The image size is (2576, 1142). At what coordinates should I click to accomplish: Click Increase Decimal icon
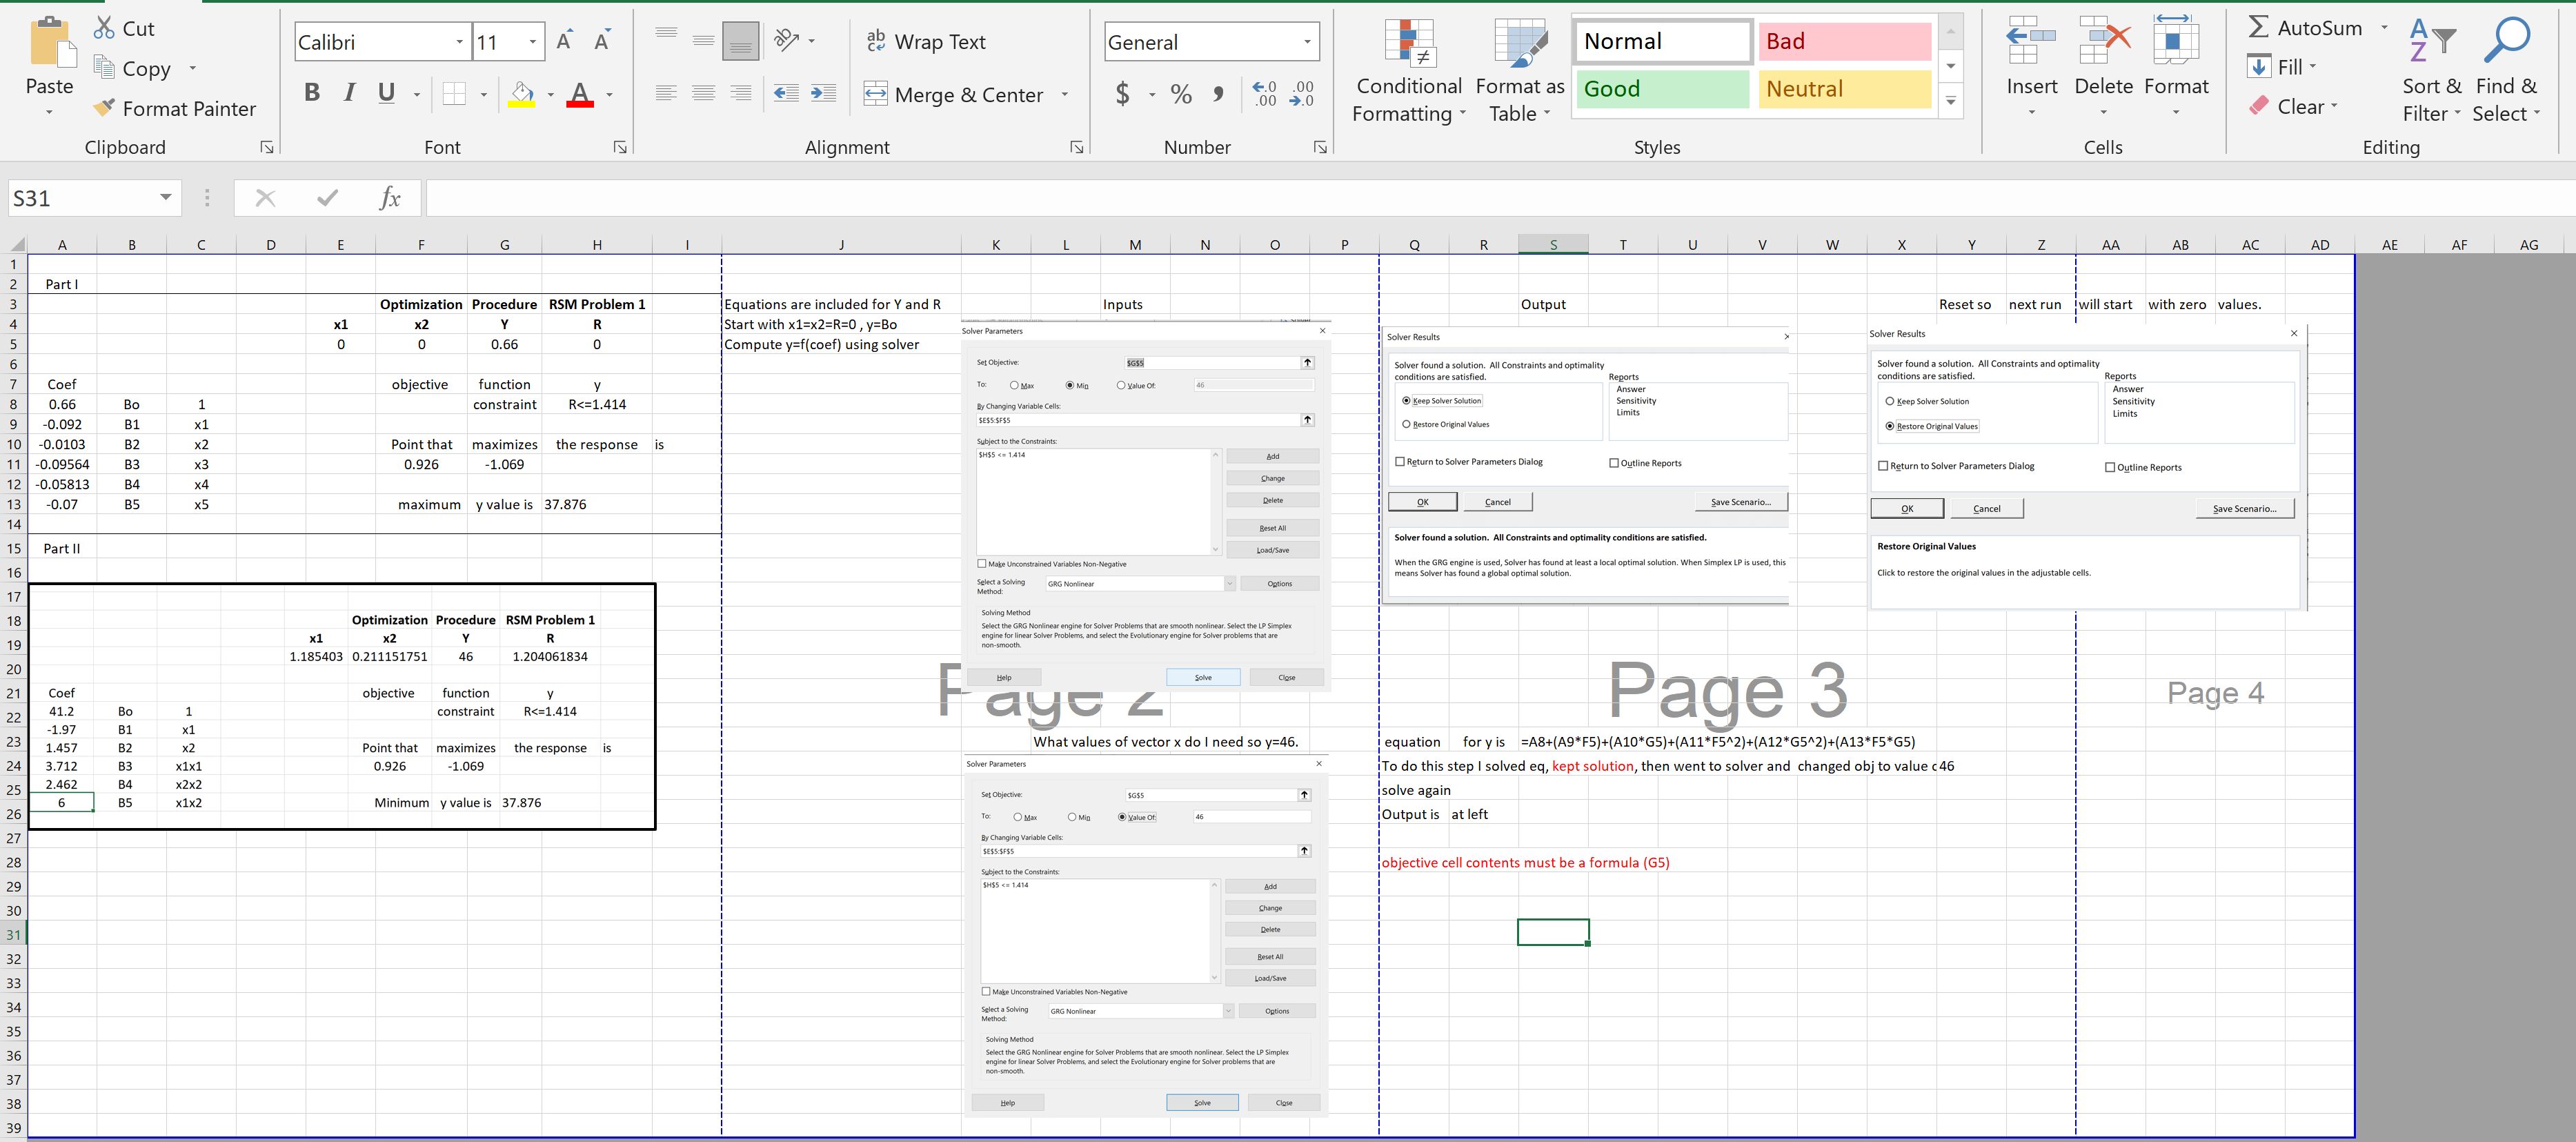1264,94
